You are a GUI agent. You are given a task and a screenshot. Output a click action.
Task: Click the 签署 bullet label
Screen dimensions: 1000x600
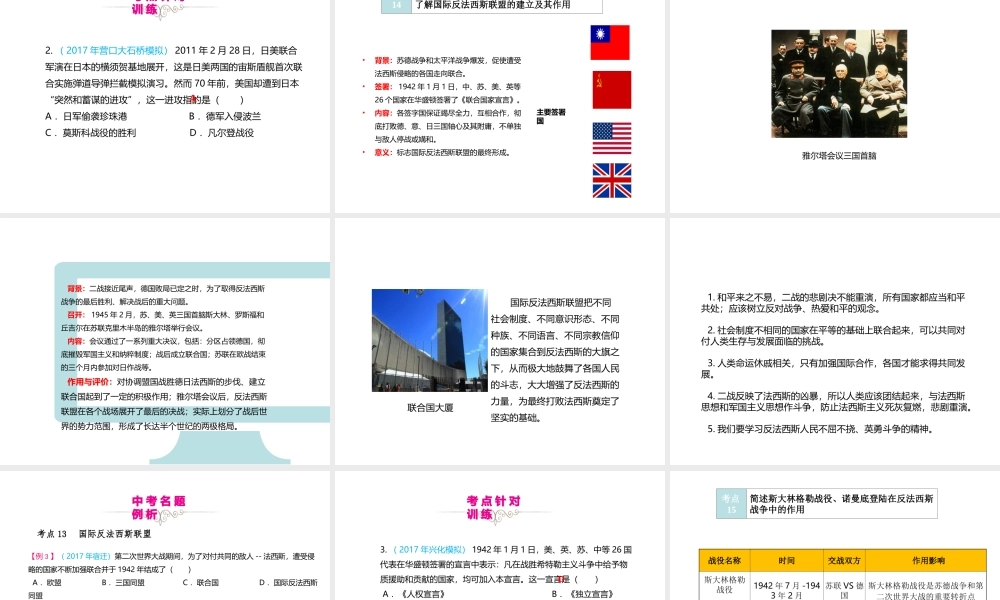pyautogui.click(x=383, y=87)
